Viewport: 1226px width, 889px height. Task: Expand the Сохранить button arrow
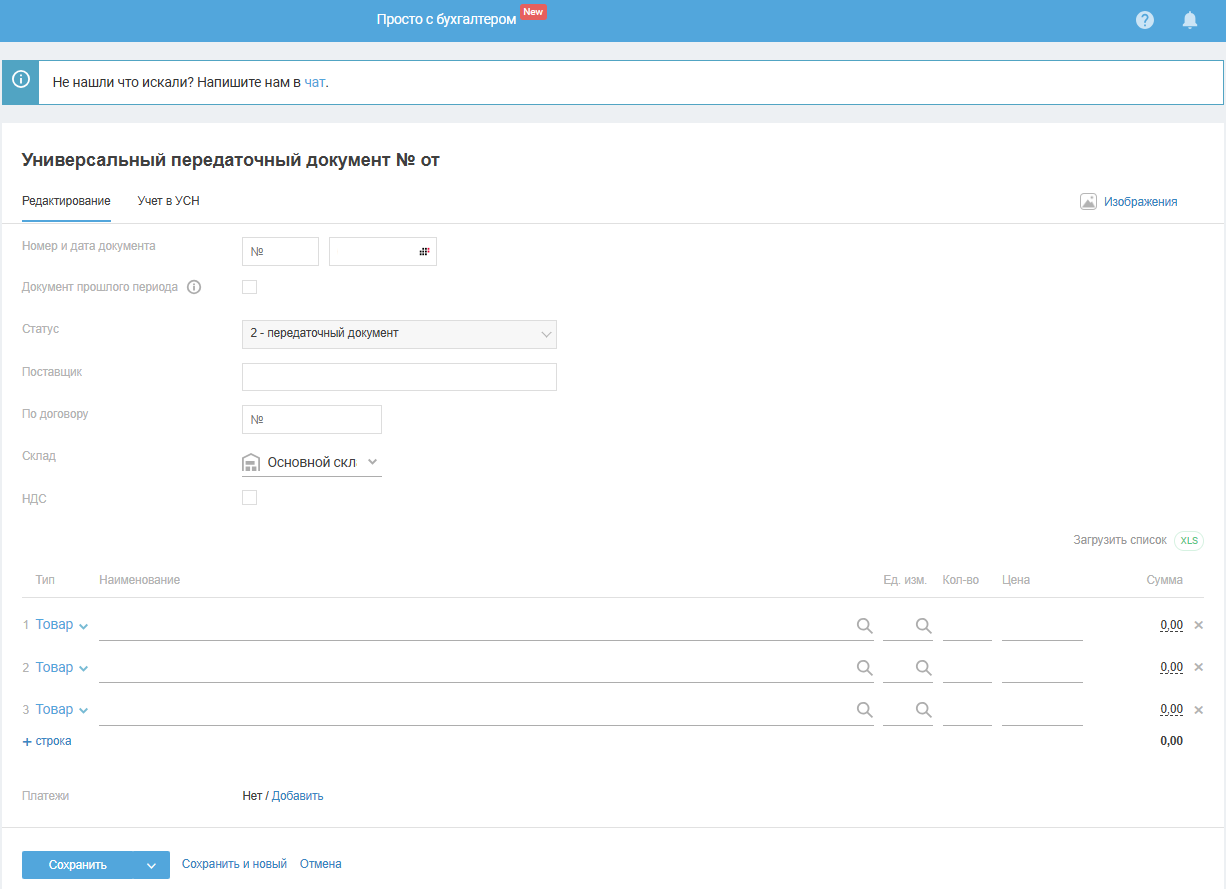coord(152,865)
